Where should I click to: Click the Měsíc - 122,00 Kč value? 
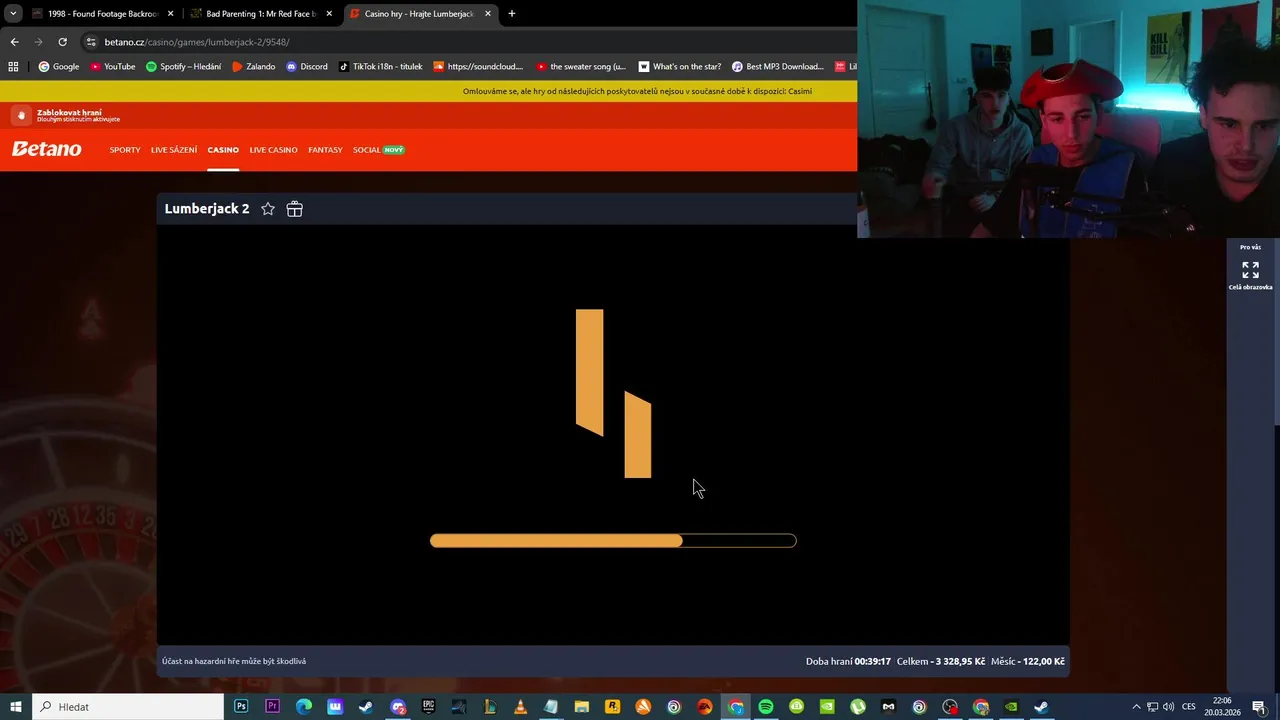click(1027, 661)
